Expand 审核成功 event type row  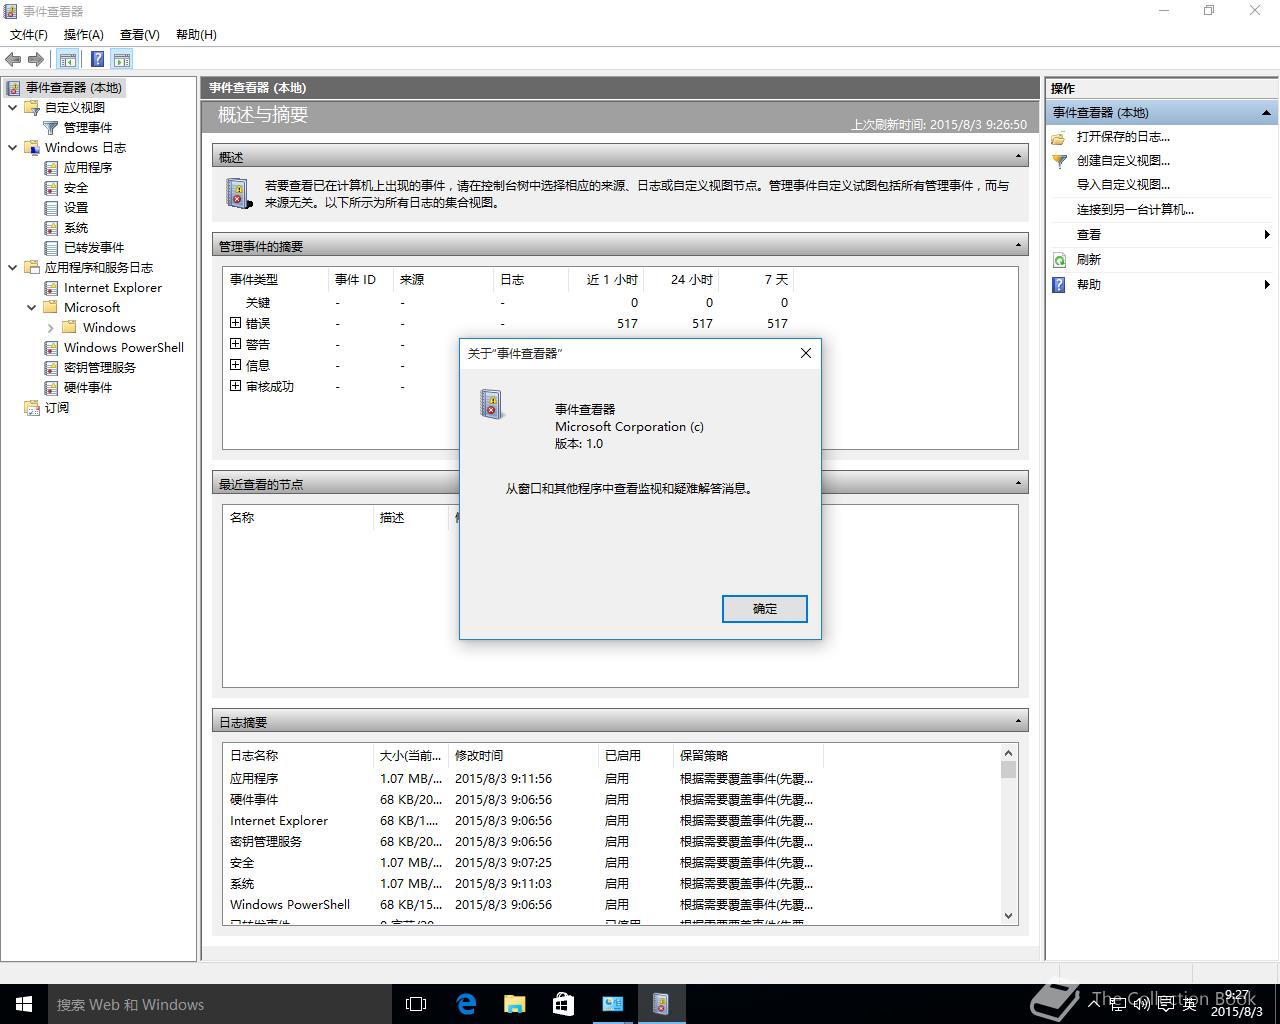(x=235, y=385)
